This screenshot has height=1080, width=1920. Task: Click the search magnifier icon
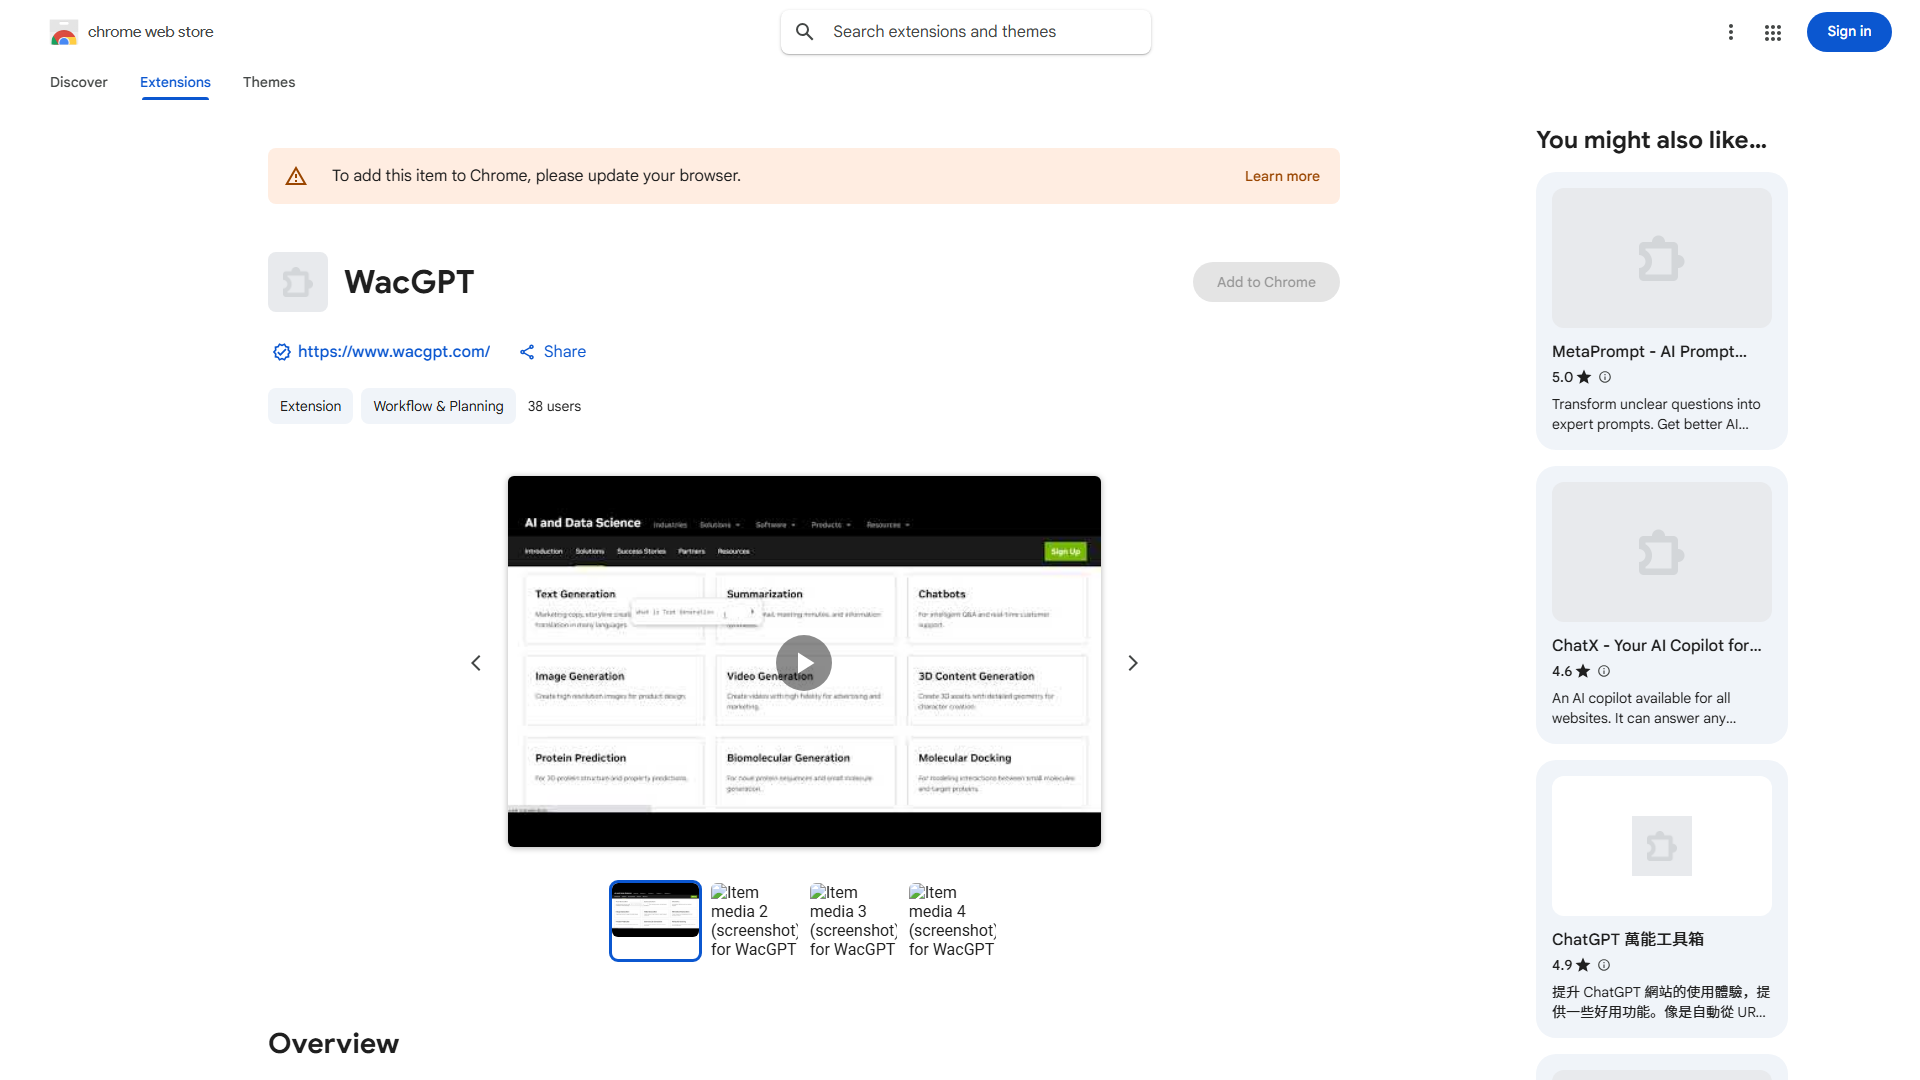point(805,32)
